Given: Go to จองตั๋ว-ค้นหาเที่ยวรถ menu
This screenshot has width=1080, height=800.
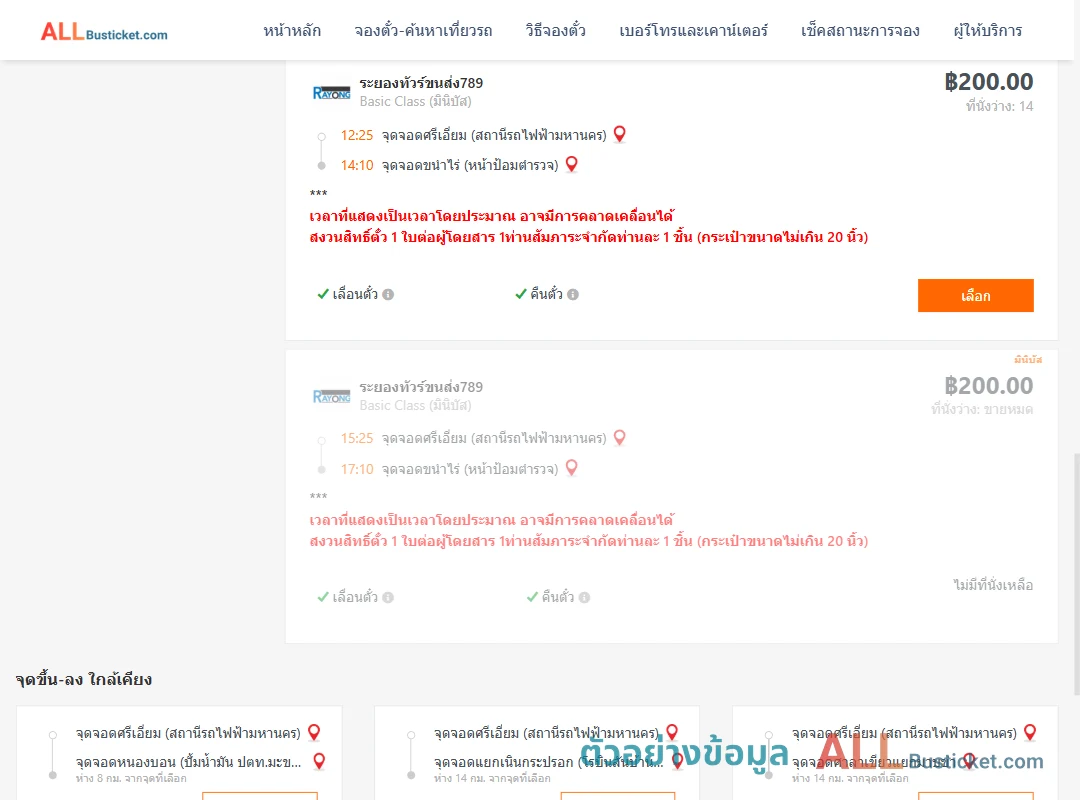Looking at the screenshot, I should (x=424, y=30).
